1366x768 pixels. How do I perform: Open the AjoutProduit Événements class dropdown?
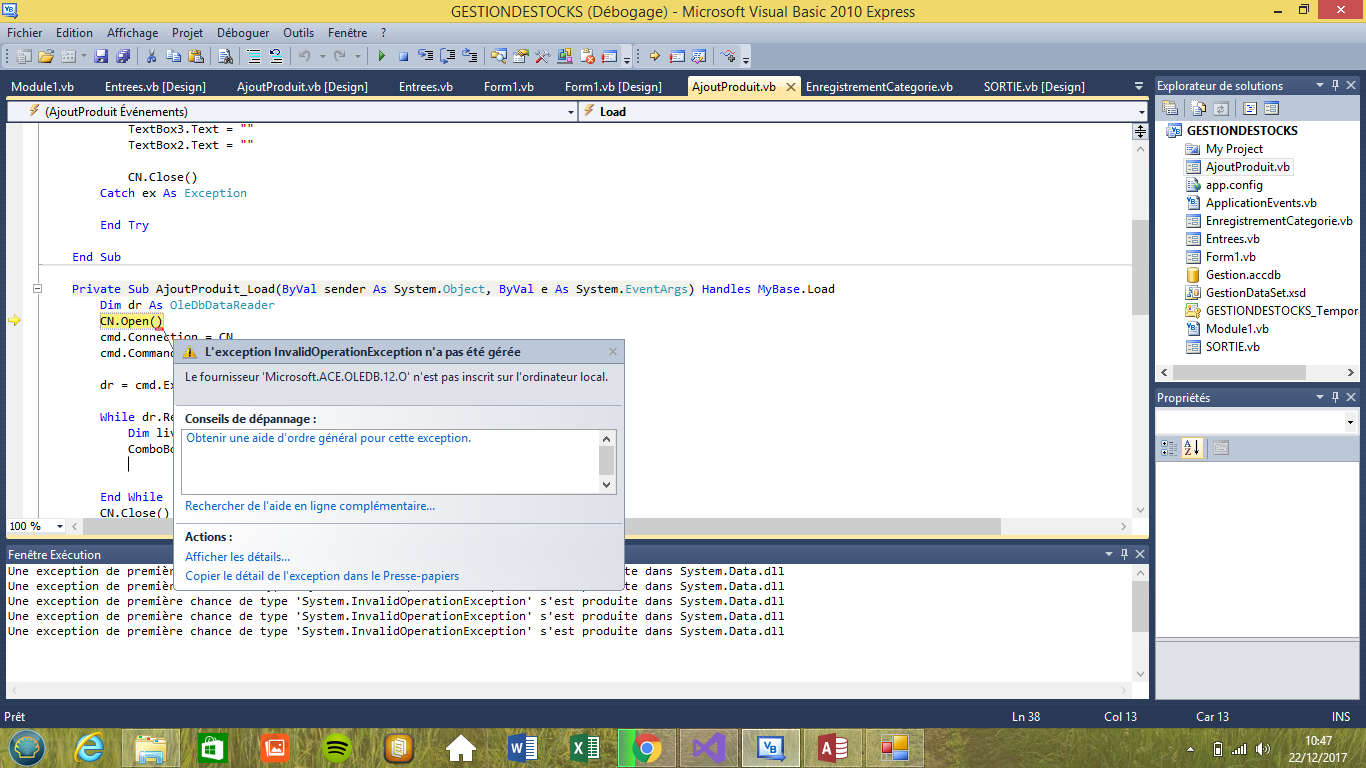point(570,112)
